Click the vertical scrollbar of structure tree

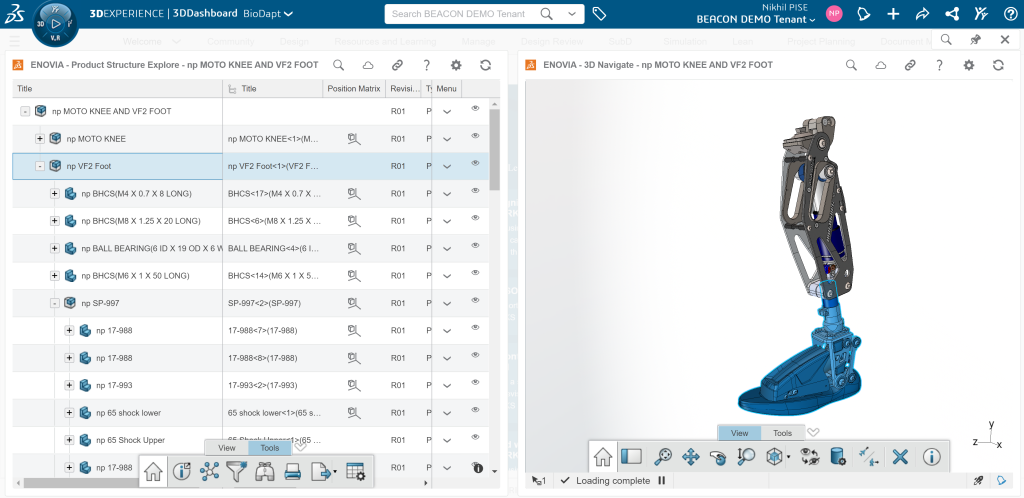coord(494,150)
